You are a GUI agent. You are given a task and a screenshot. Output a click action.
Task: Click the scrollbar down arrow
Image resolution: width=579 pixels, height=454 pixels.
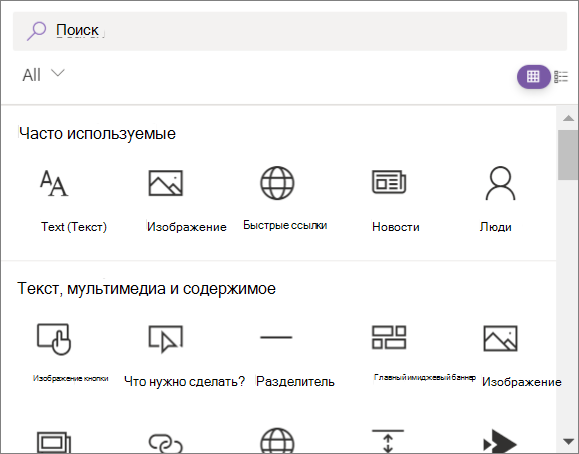tap(568, 441)
